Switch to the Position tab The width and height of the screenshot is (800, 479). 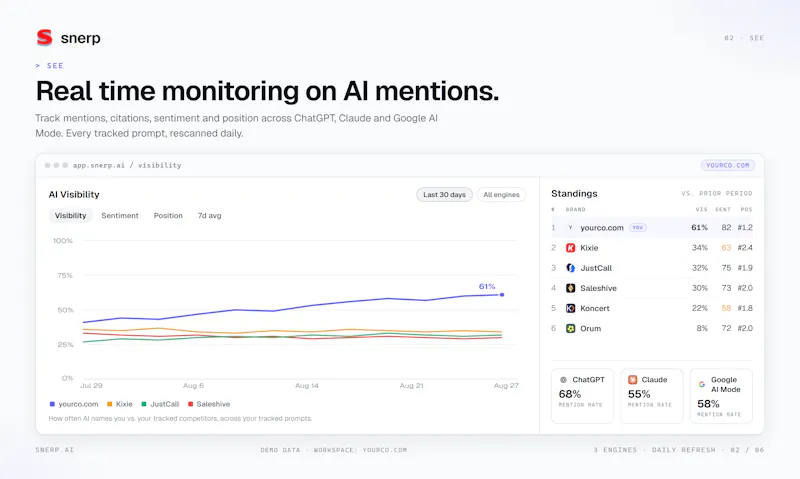[168, 216]
